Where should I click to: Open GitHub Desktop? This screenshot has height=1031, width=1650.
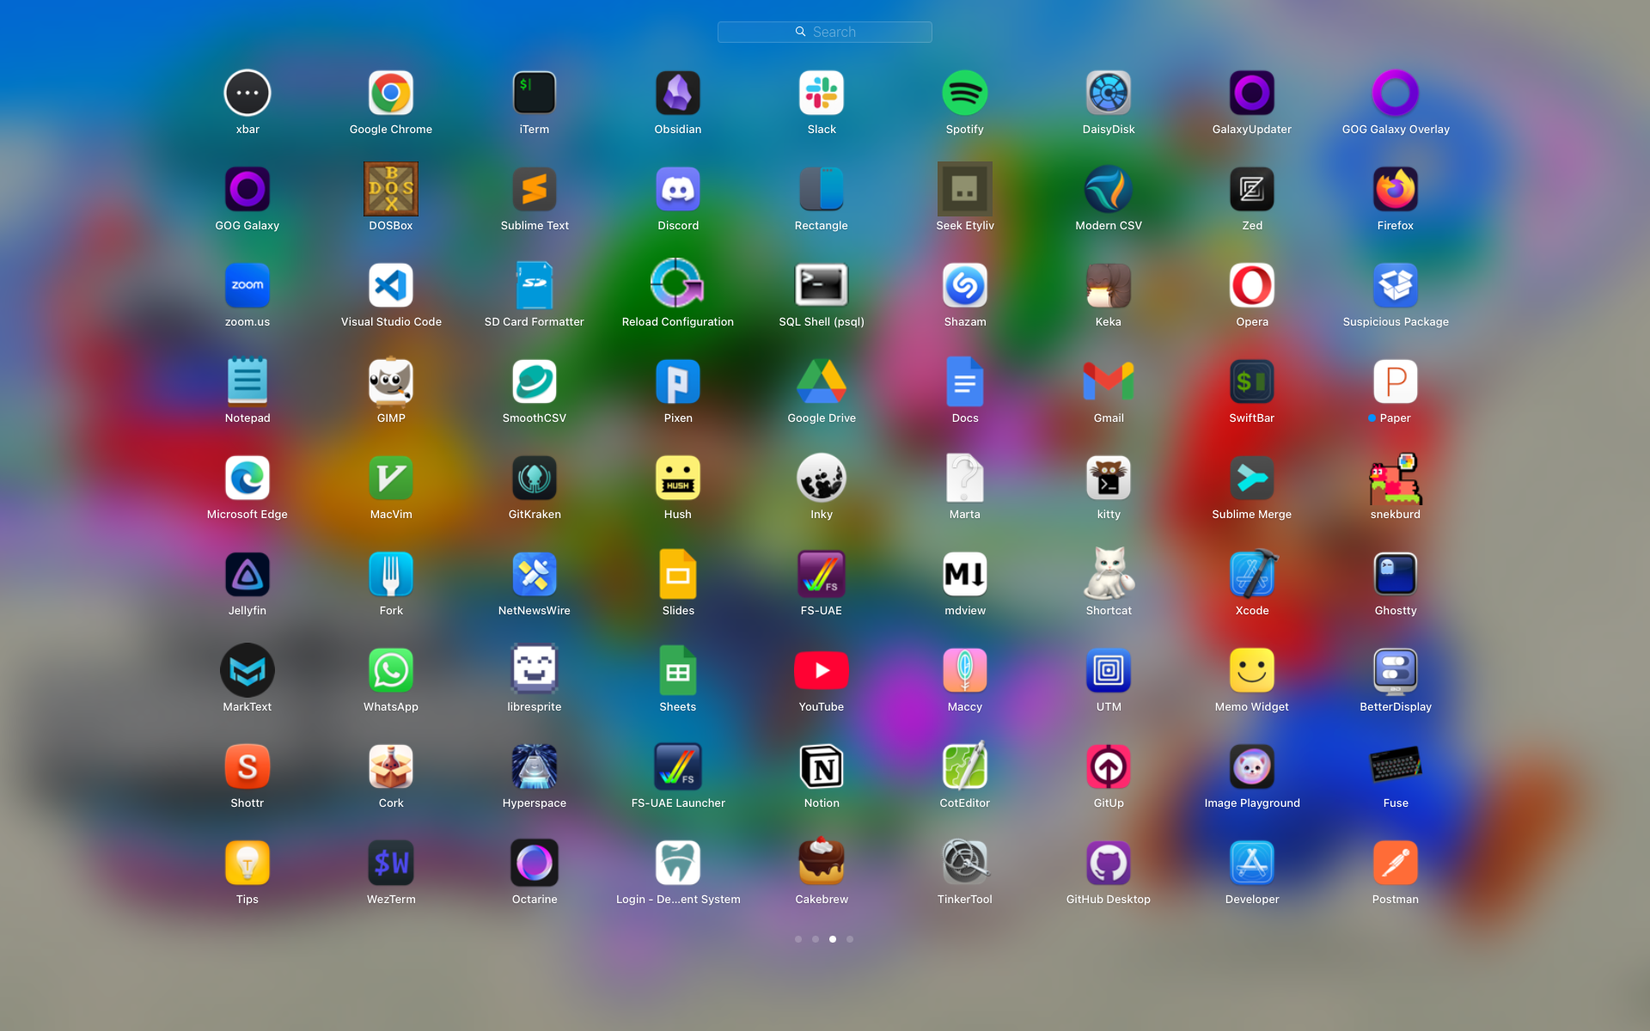(1108, 862)
